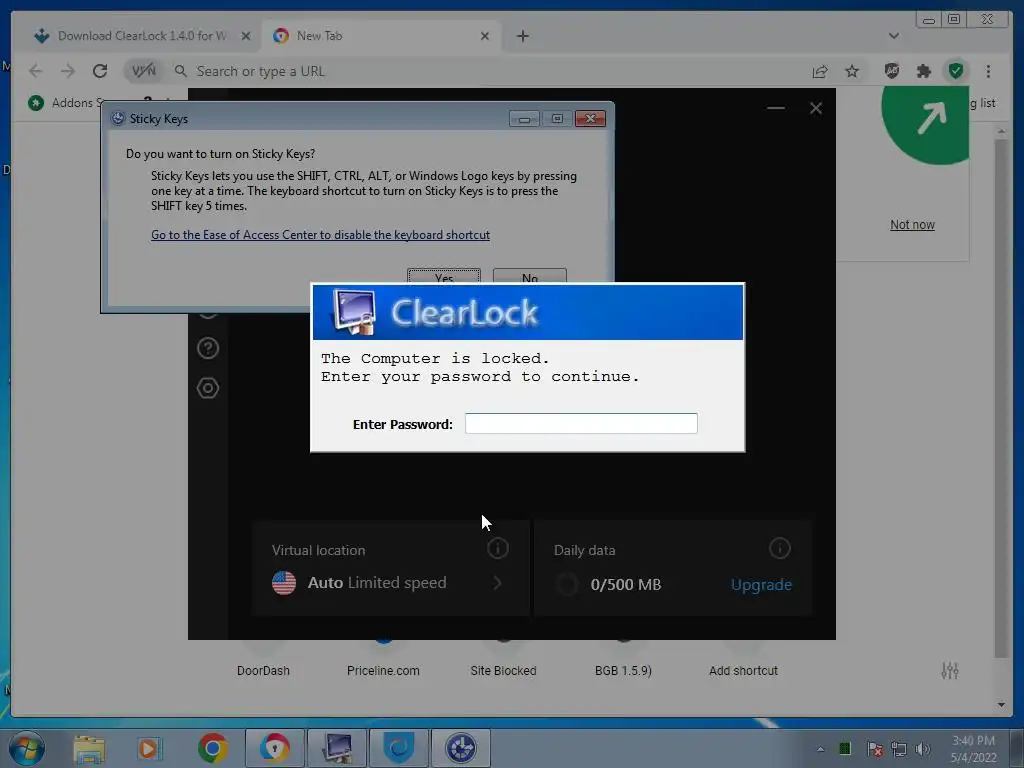Screen dimensions: 1024x768
Task: Open the Action Center flag tray icon
Action: pyautogui.click(x=874, y=749)
